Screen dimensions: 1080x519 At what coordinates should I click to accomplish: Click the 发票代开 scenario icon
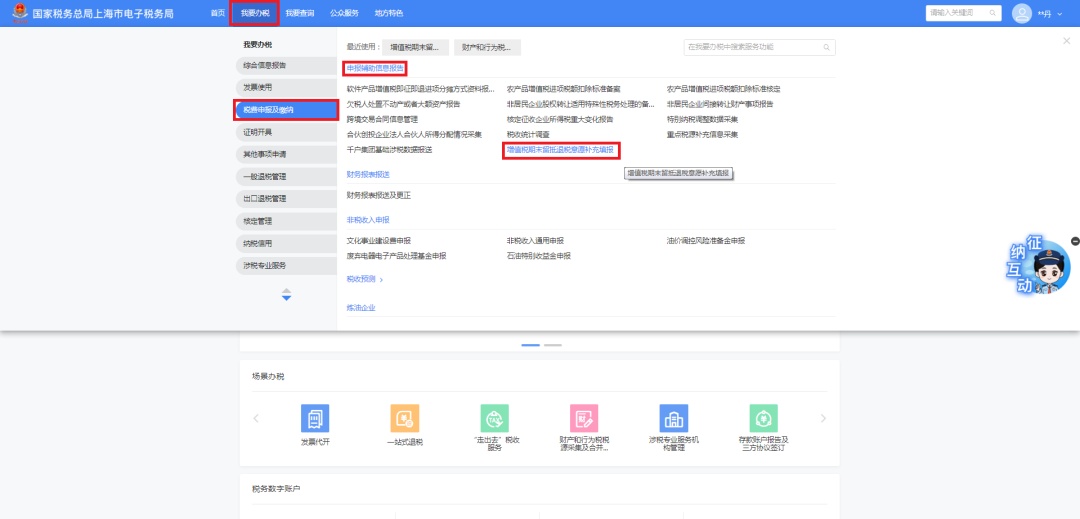point(315,419)
